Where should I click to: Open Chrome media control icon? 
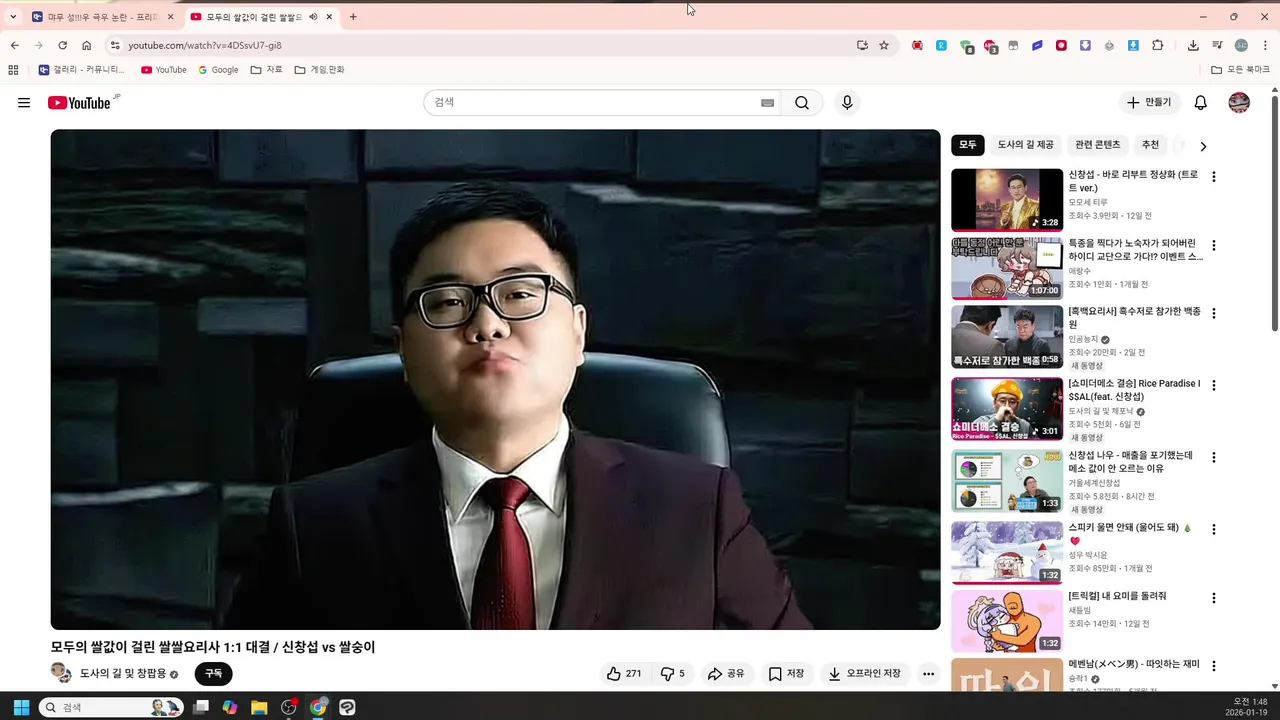pos(1217,45)
